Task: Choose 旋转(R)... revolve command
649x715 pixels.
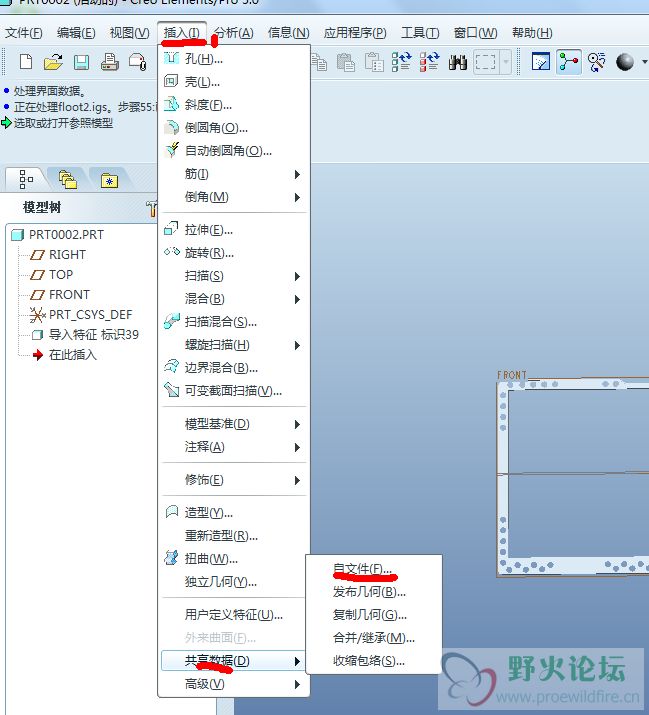Action: coord(234,253)
